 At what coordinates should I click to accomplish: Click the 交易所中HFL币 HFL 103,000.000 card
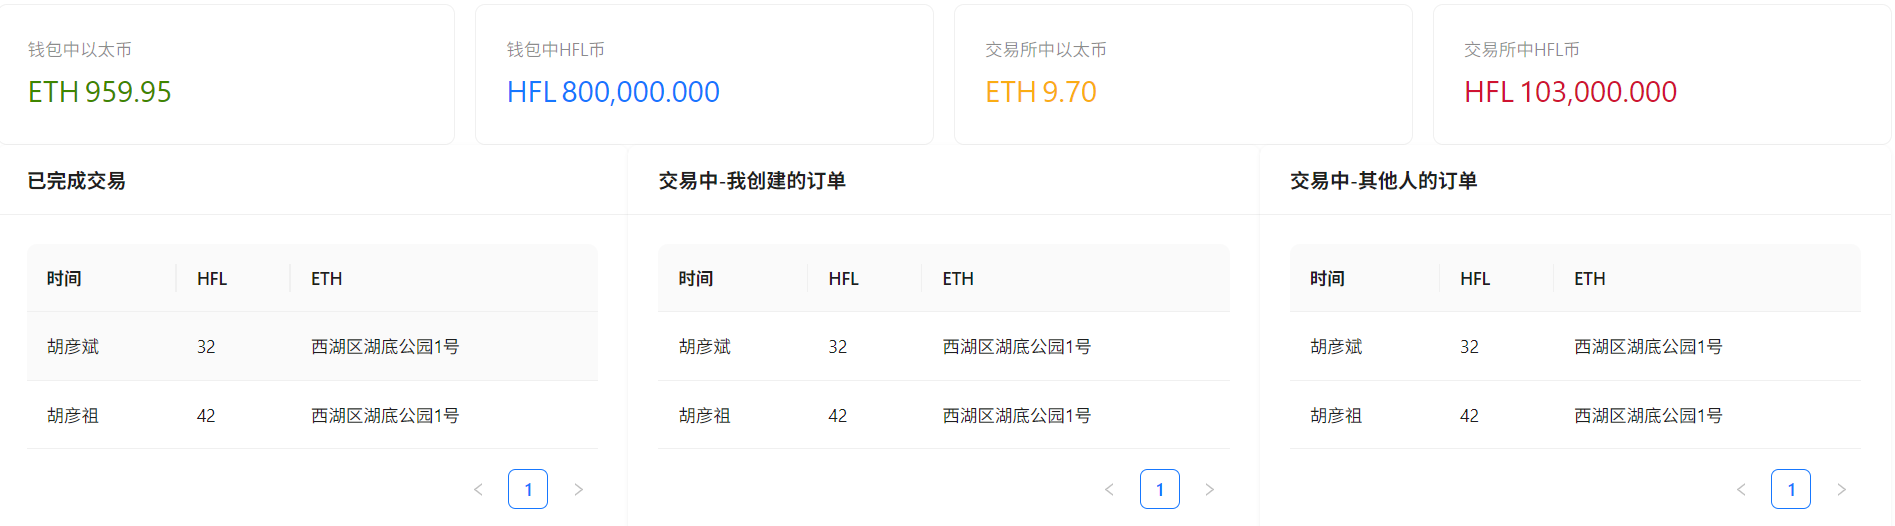click(1661, 75)
